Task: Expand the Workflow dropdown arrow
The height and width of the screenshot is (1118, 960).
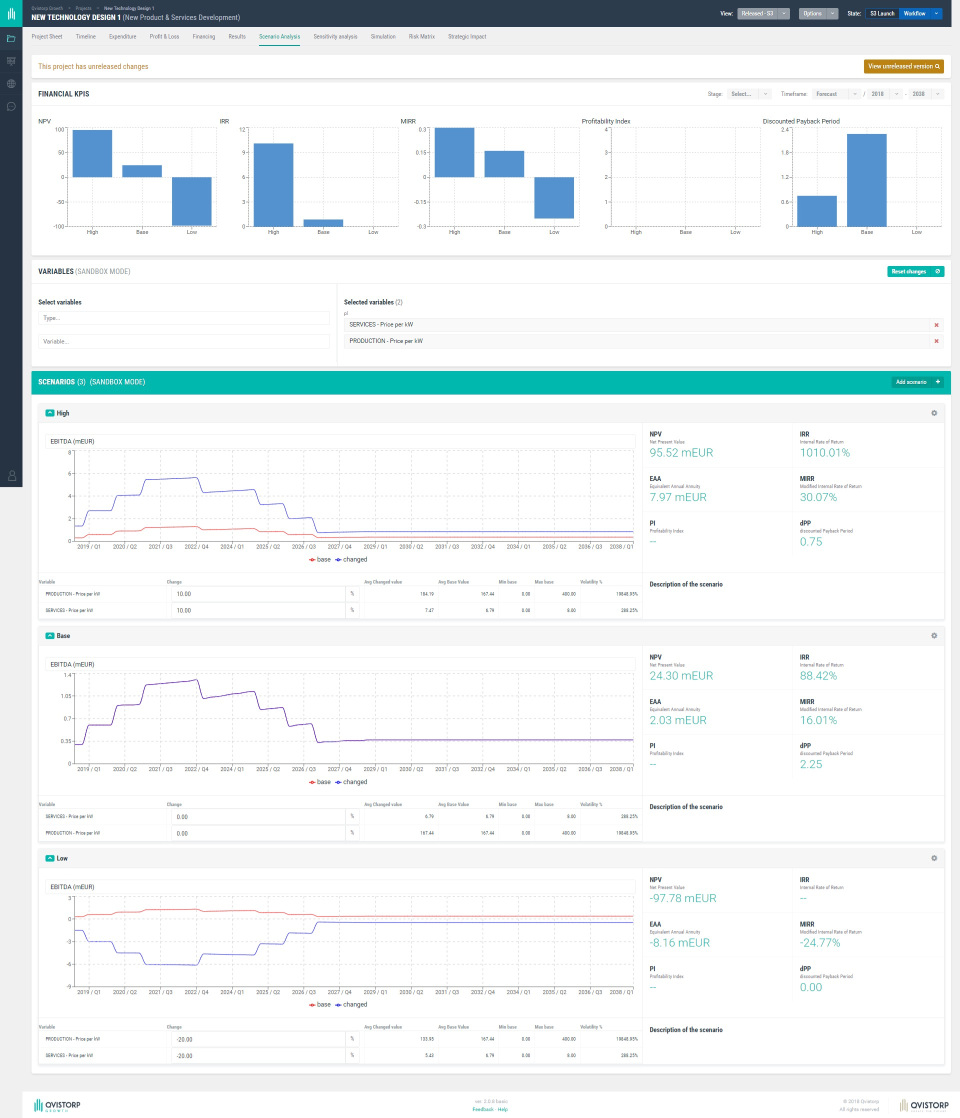Action: pyautogui.click(x=936, y=14)
